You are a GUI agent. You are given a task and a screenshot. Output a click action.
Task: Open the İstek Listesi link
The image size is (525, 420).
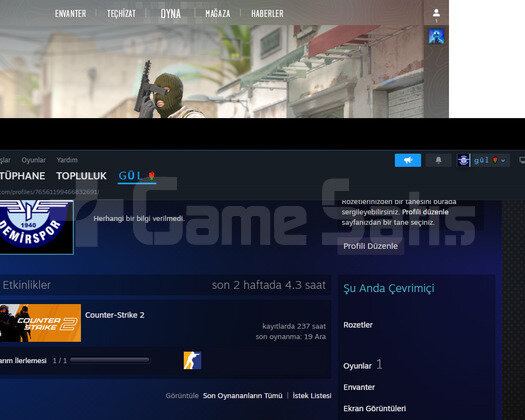point(312,396)
